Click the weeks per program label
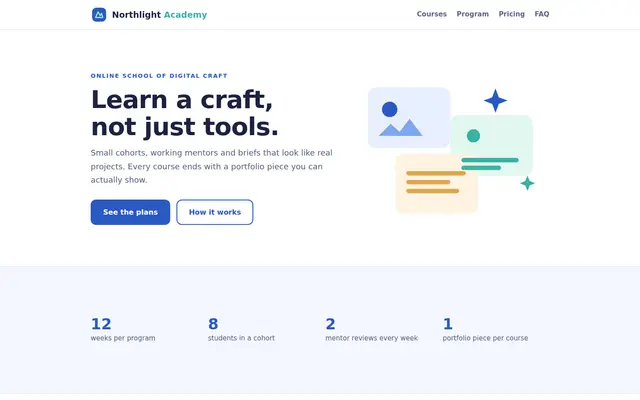Image resolution: width=640 pixels, height=400 pixels. (123, 338)
